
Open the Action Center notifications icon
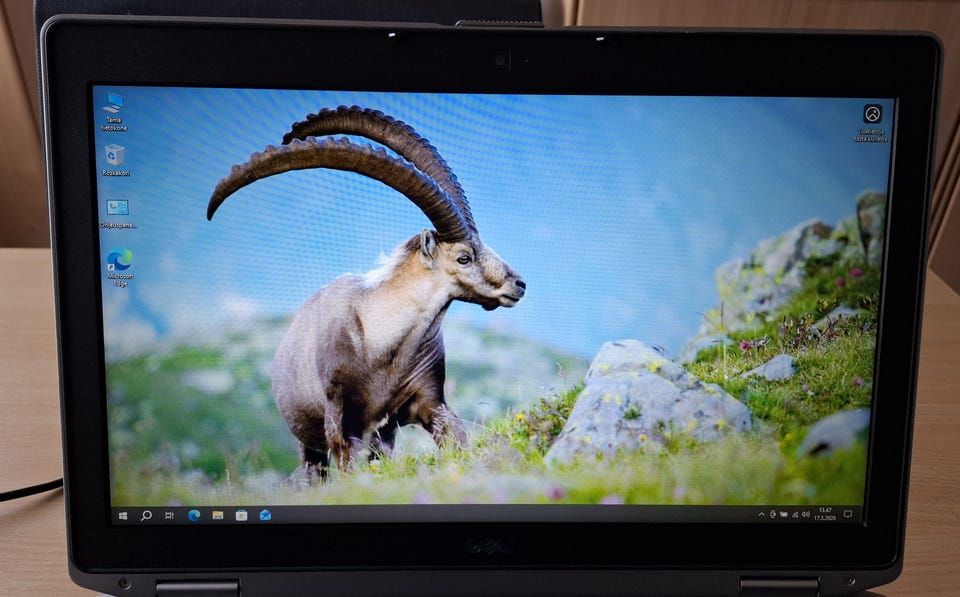[x=848, y=514]
